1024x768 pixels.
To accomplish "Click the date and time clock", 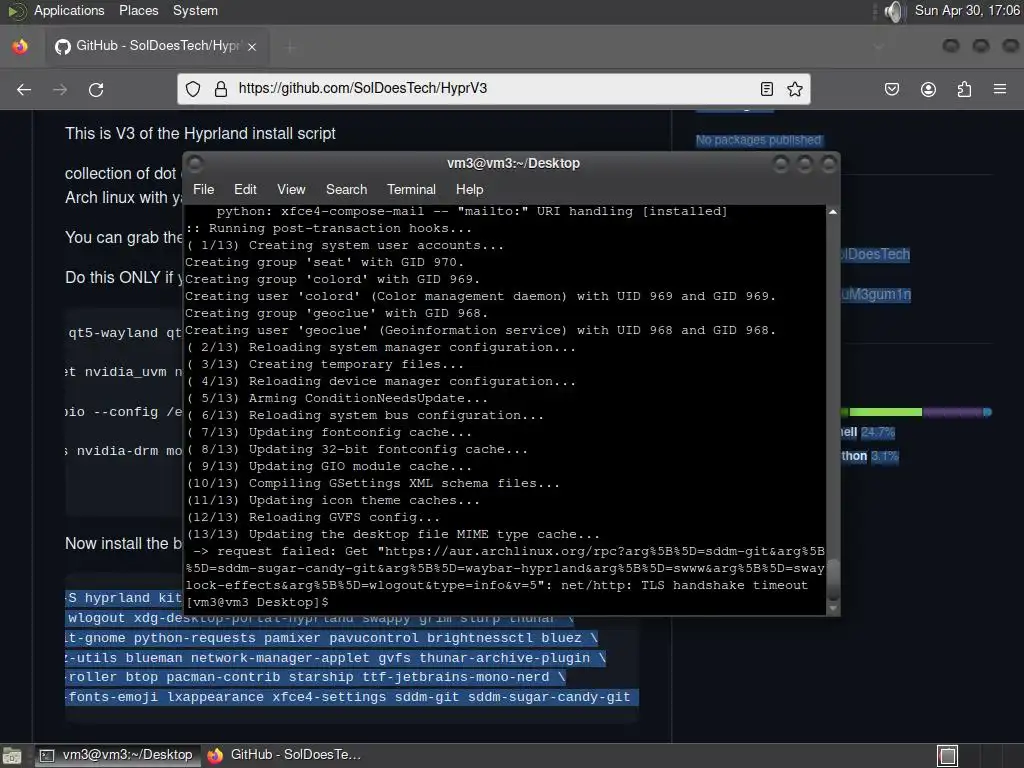I will (x=967, y=10).
